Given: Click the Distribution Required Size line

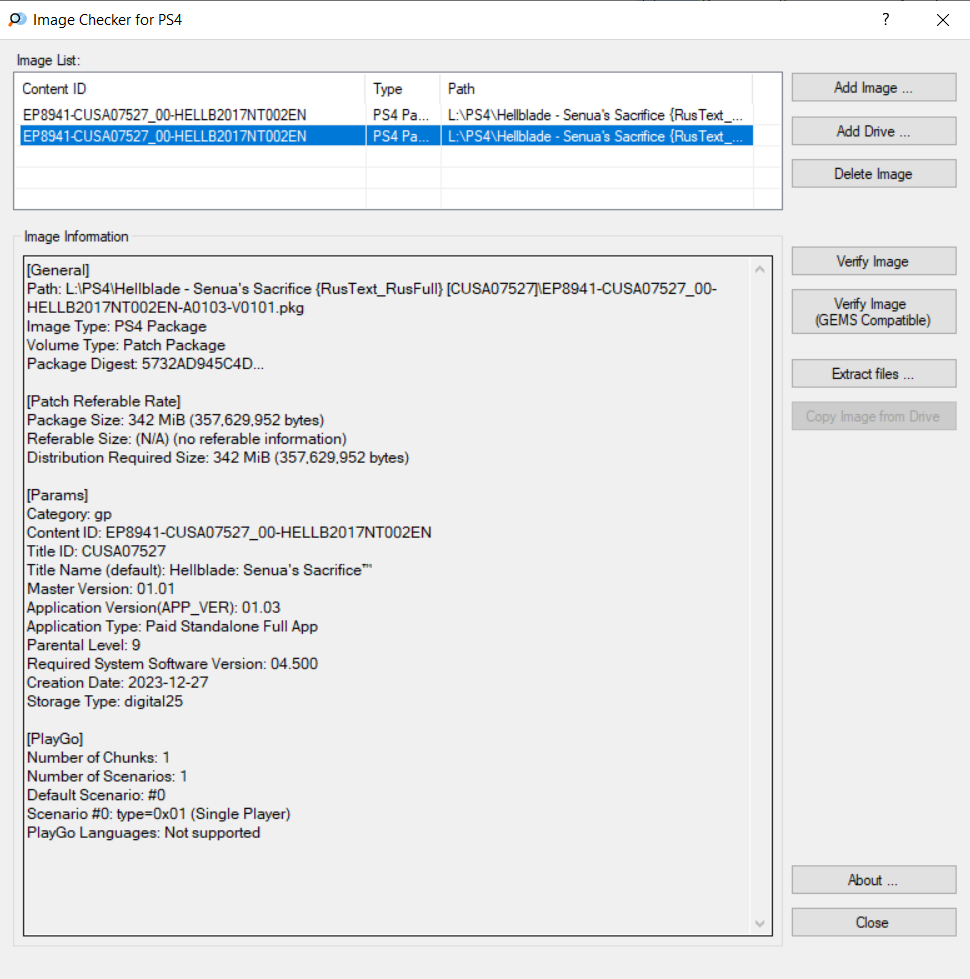Looking at the screenshot, I should (x=218, y=458).
